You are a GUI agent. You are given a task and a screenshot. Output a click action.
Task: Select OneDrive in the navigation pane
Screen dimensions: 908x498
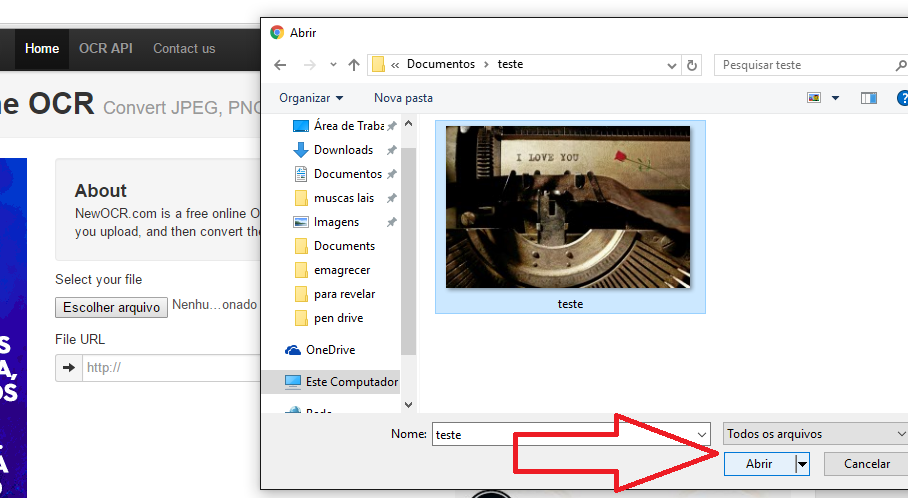[x=330, y=350]
